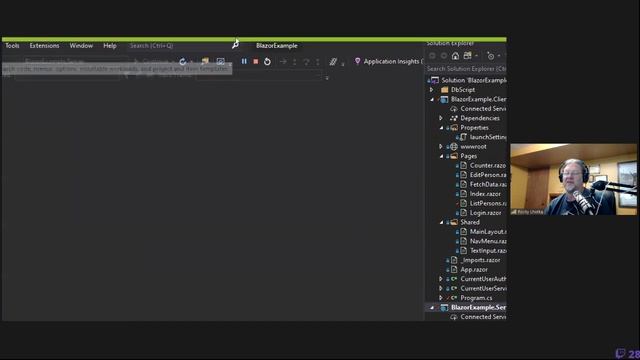
Task: Click the BlazorExample title label
Action: [277, 46]
